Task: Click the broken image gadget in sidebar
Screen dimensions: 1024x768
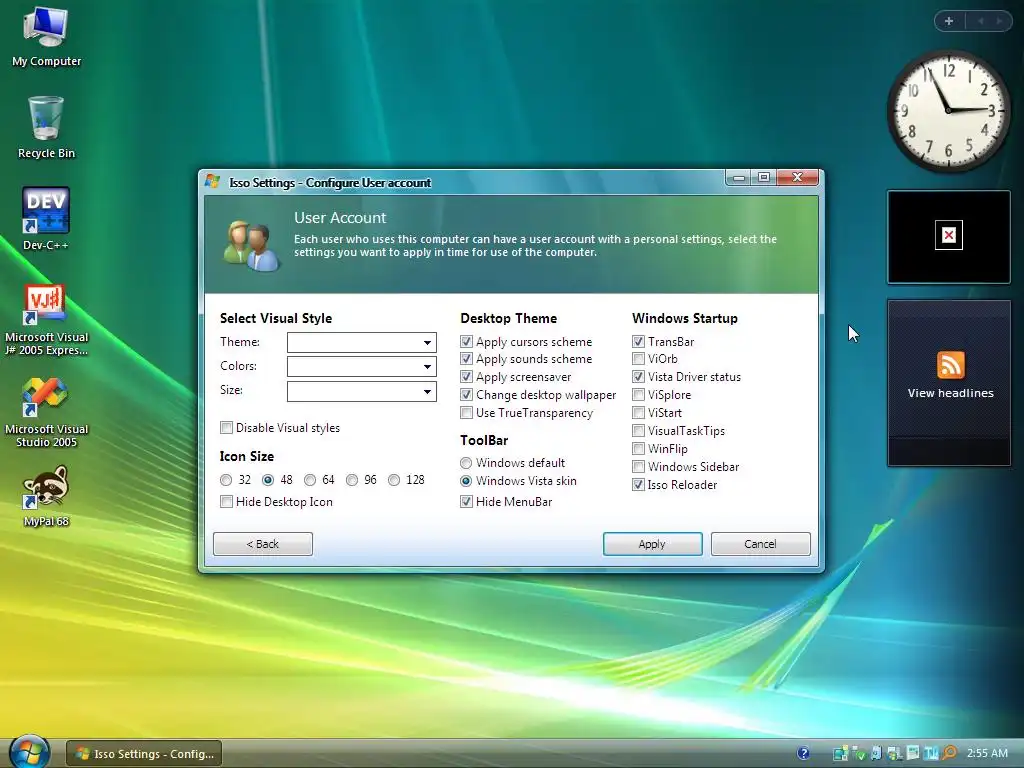Action: [x=949, y=236]
